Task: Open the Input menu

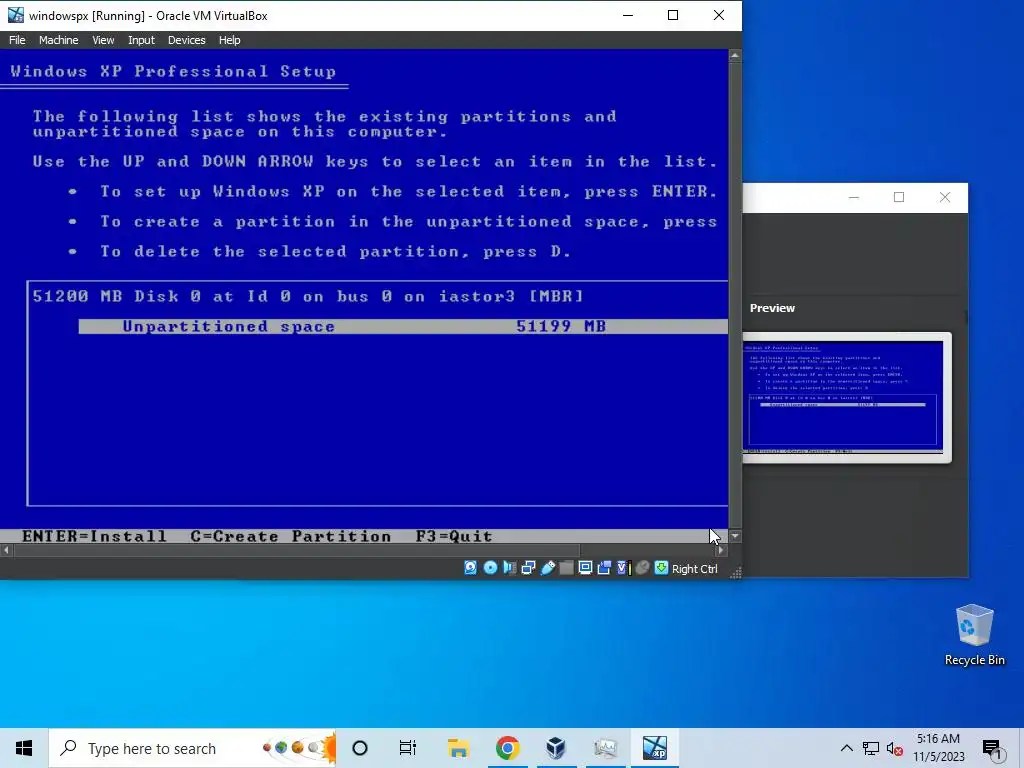Action: tap(141, 40)
